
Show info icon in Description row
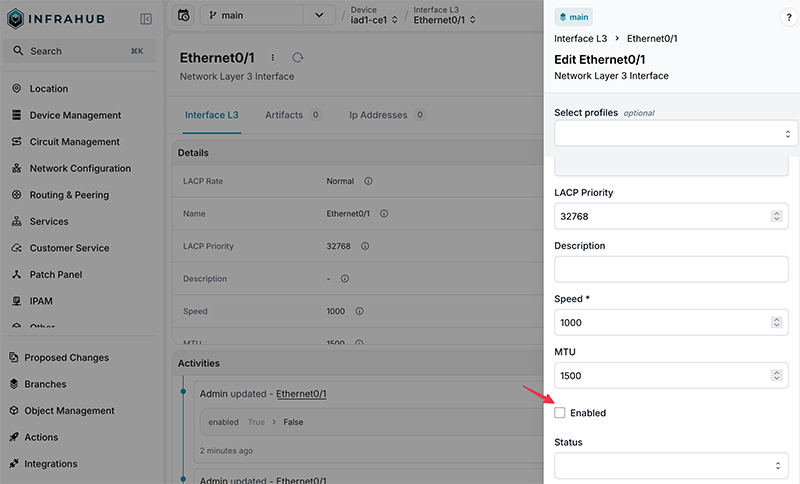345,278
